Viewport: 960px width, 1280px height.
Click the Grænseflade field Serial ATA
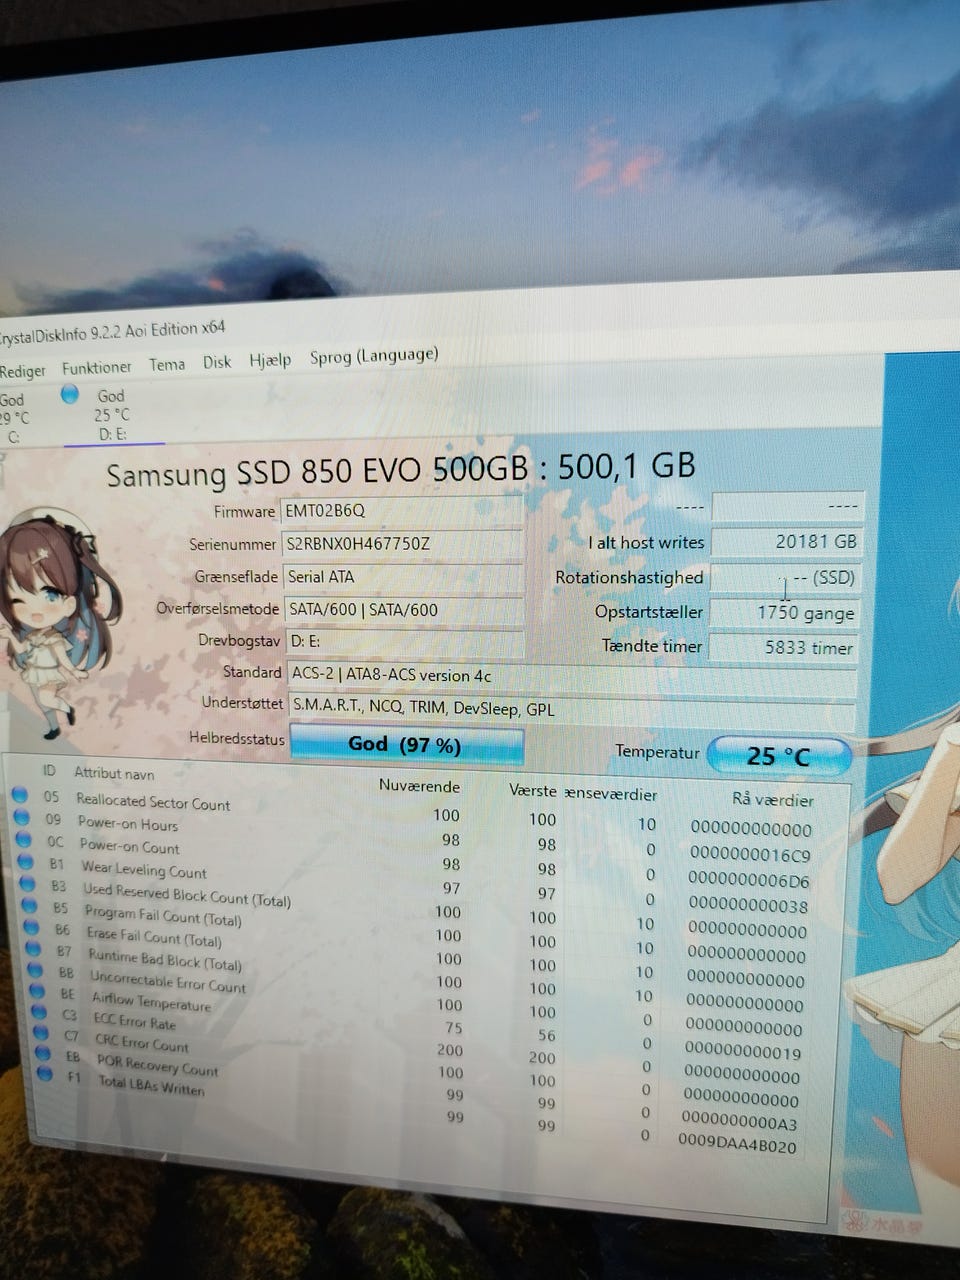tap(403, 577)
